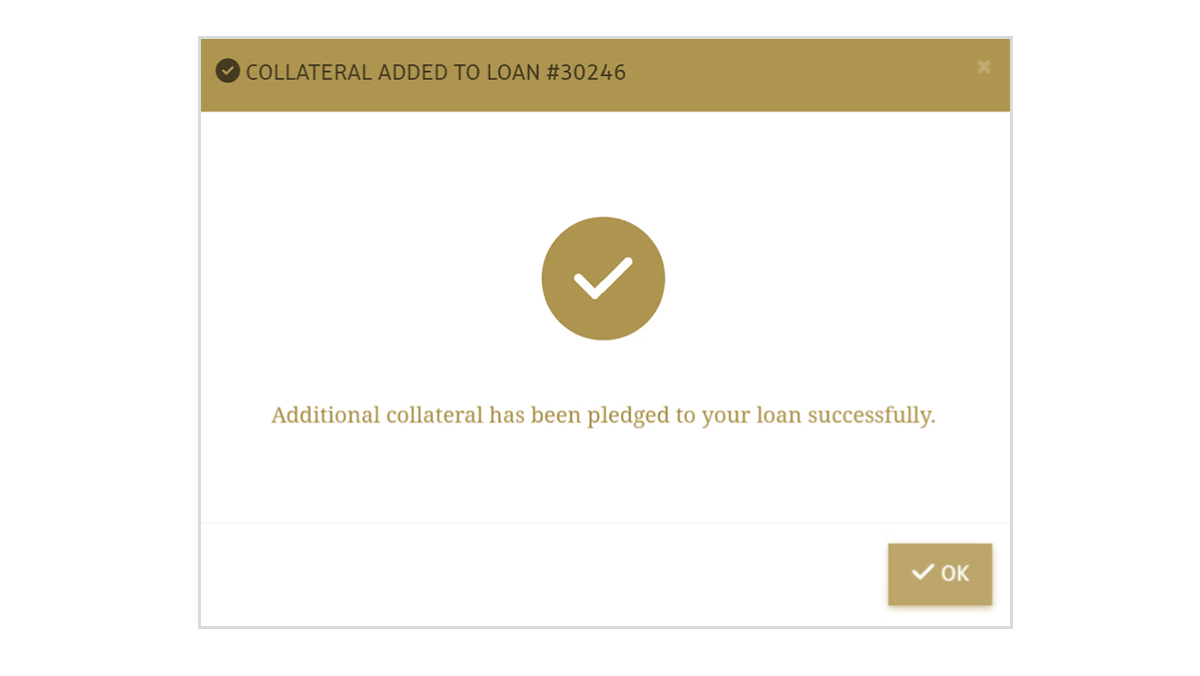Click the word Additional in the message
Screen dimensions: 1200x676
pos(325,415)
